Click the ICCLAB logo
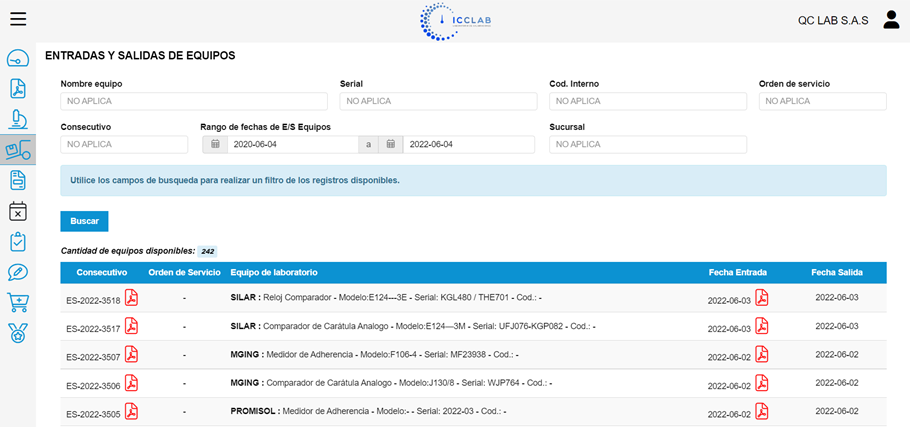 [456, 20]
